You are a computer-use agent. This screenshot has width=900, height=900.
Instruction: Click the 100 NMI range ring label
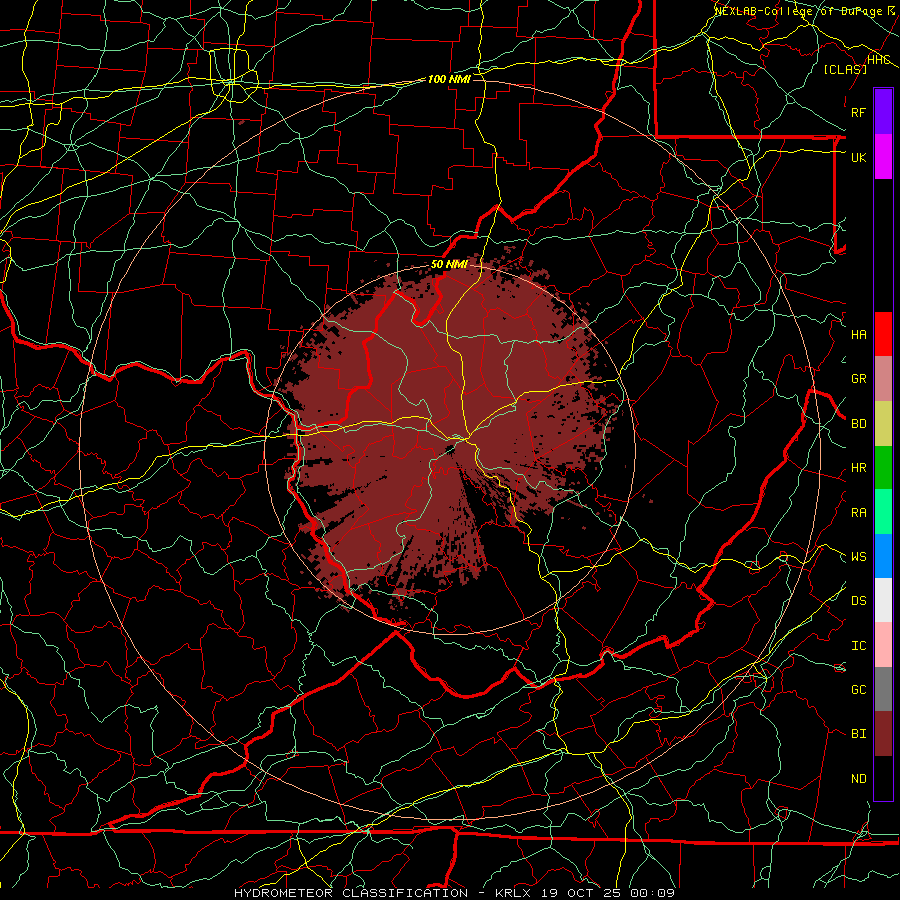[449, 79]
